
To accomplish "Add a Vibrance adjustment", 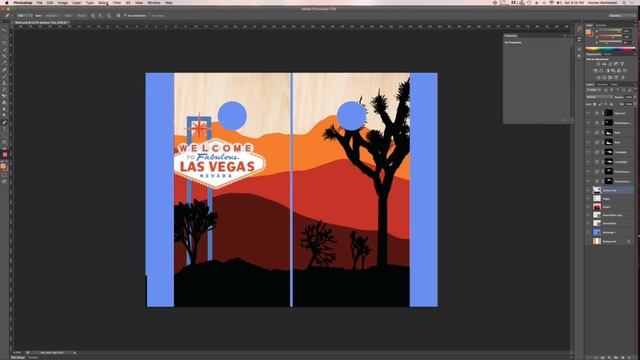I will click(x=622, y=64).
